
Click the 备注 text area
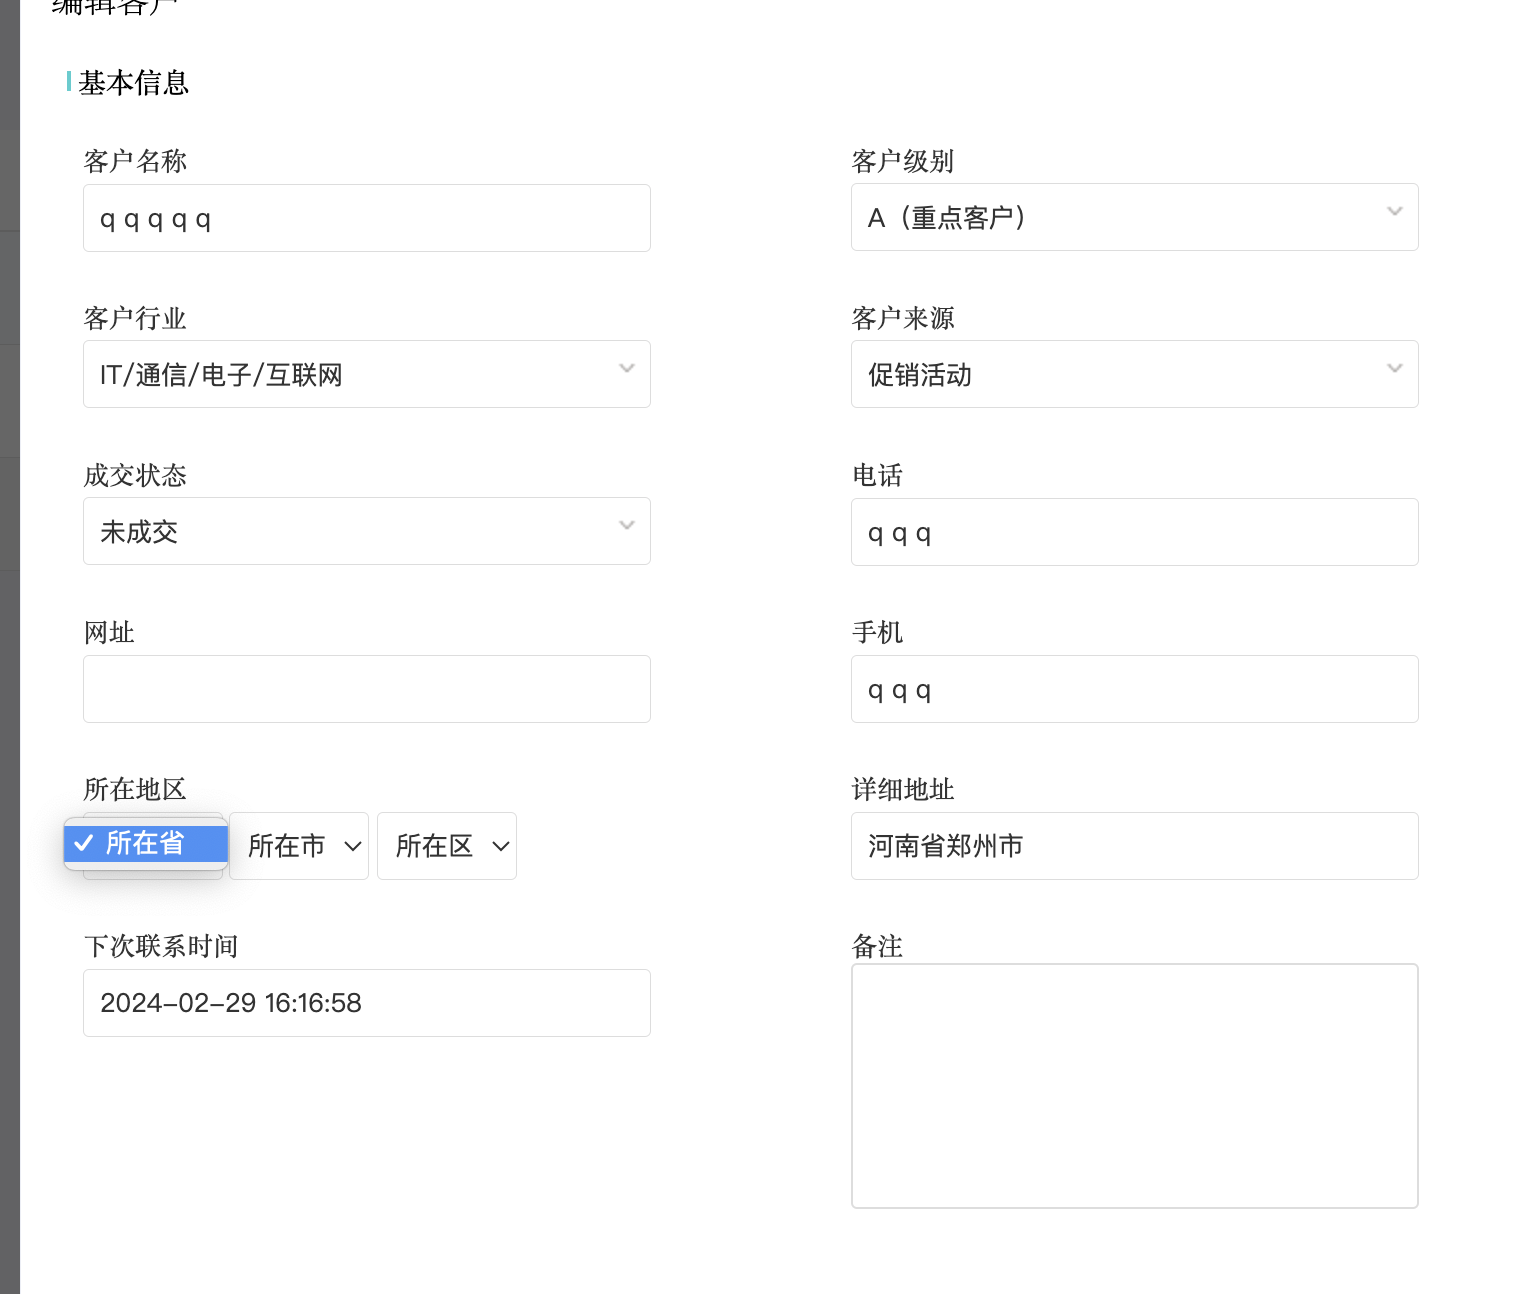click(1135, 1086)
